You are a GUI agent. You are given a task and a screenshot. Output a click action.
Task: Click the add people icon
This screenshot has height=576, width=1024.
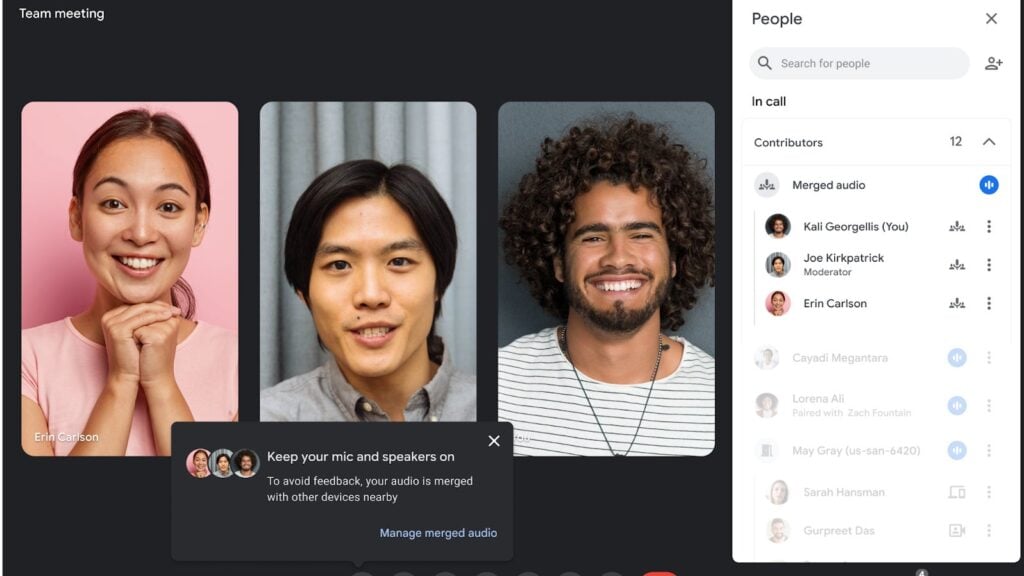click(993, 63)
